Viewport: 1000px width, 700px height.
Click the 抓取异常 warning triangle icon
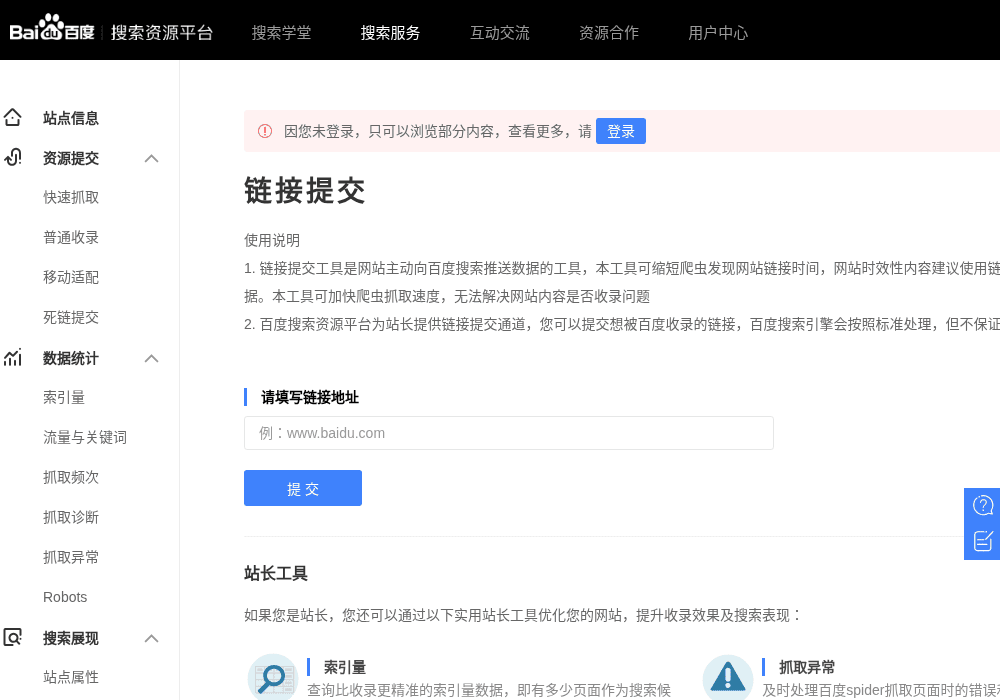(x=728, y=678)
